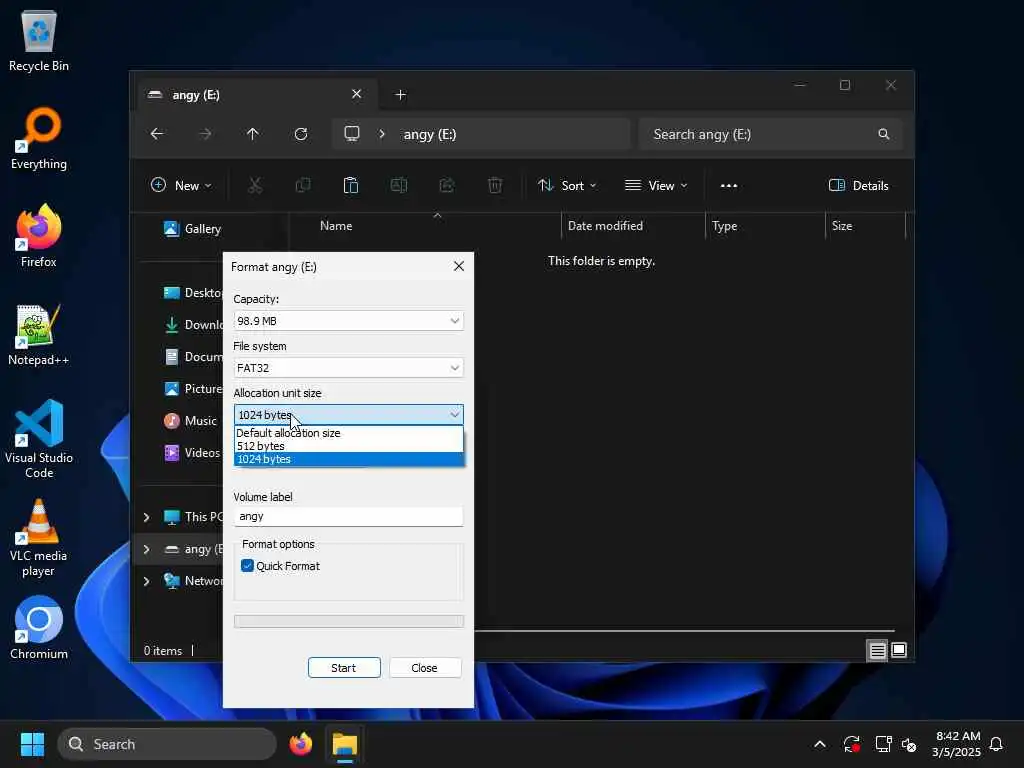The image size is (1024, 768).
Task: Click the Delete trash icon
Action: (x=495, y=185)
